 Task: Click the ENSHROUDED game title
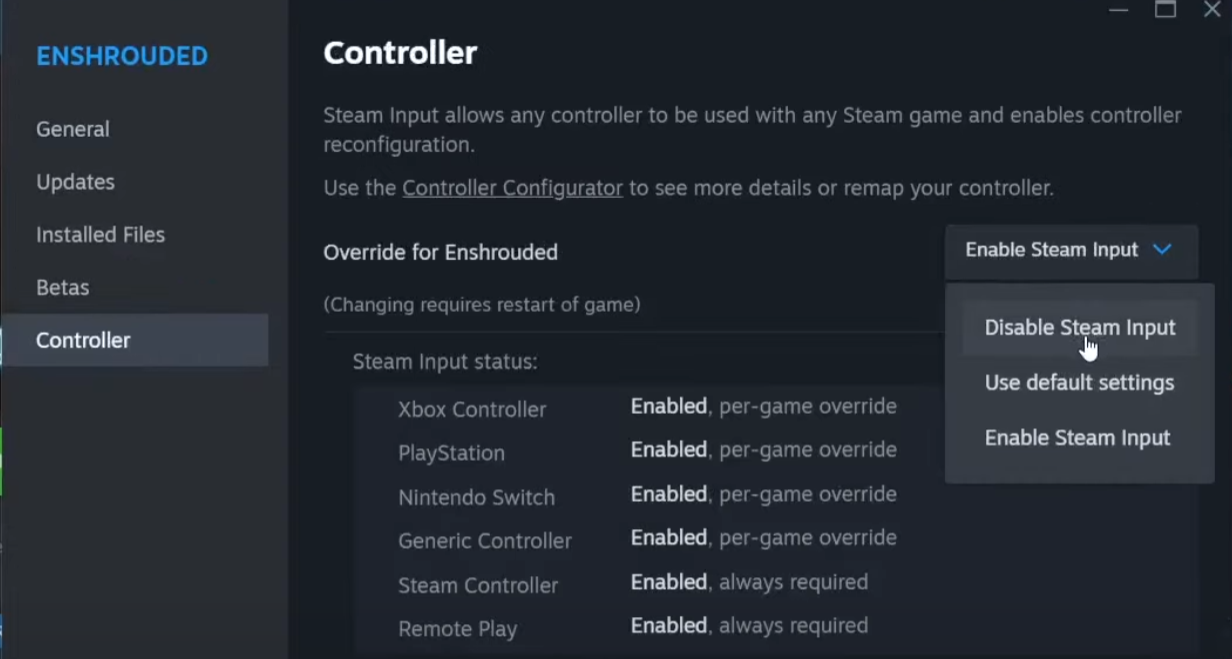pyautogui.click(x=122, y=56)
